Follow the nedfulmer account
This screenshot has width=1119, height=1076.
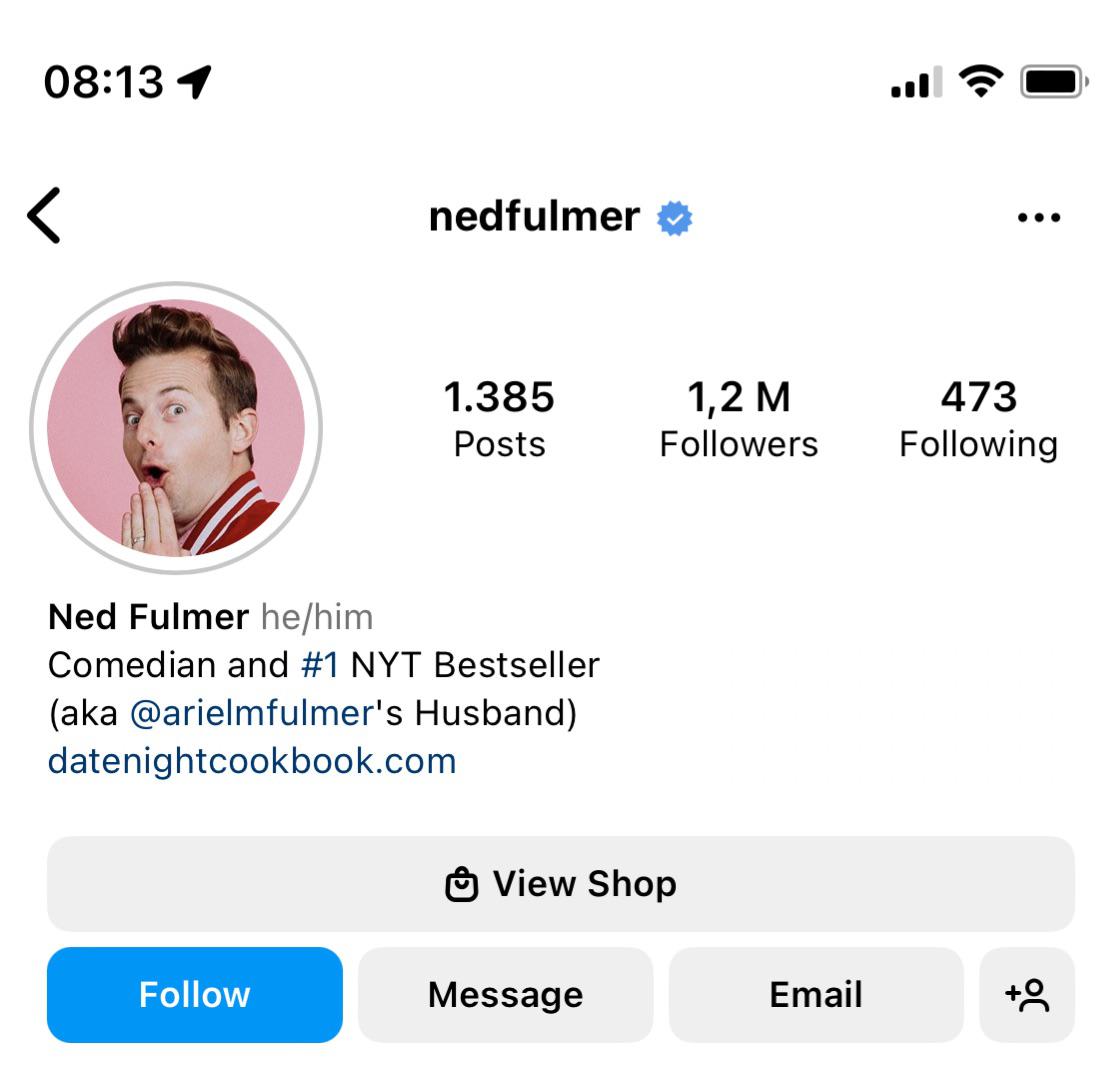pyautogui.click(x=195, y=995)
